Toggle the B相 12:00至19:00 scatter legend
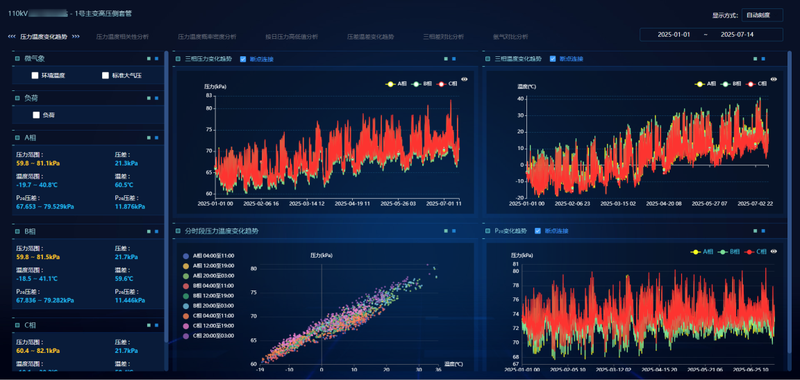Screen dimensions: 800x380 (x=208, y=296)
